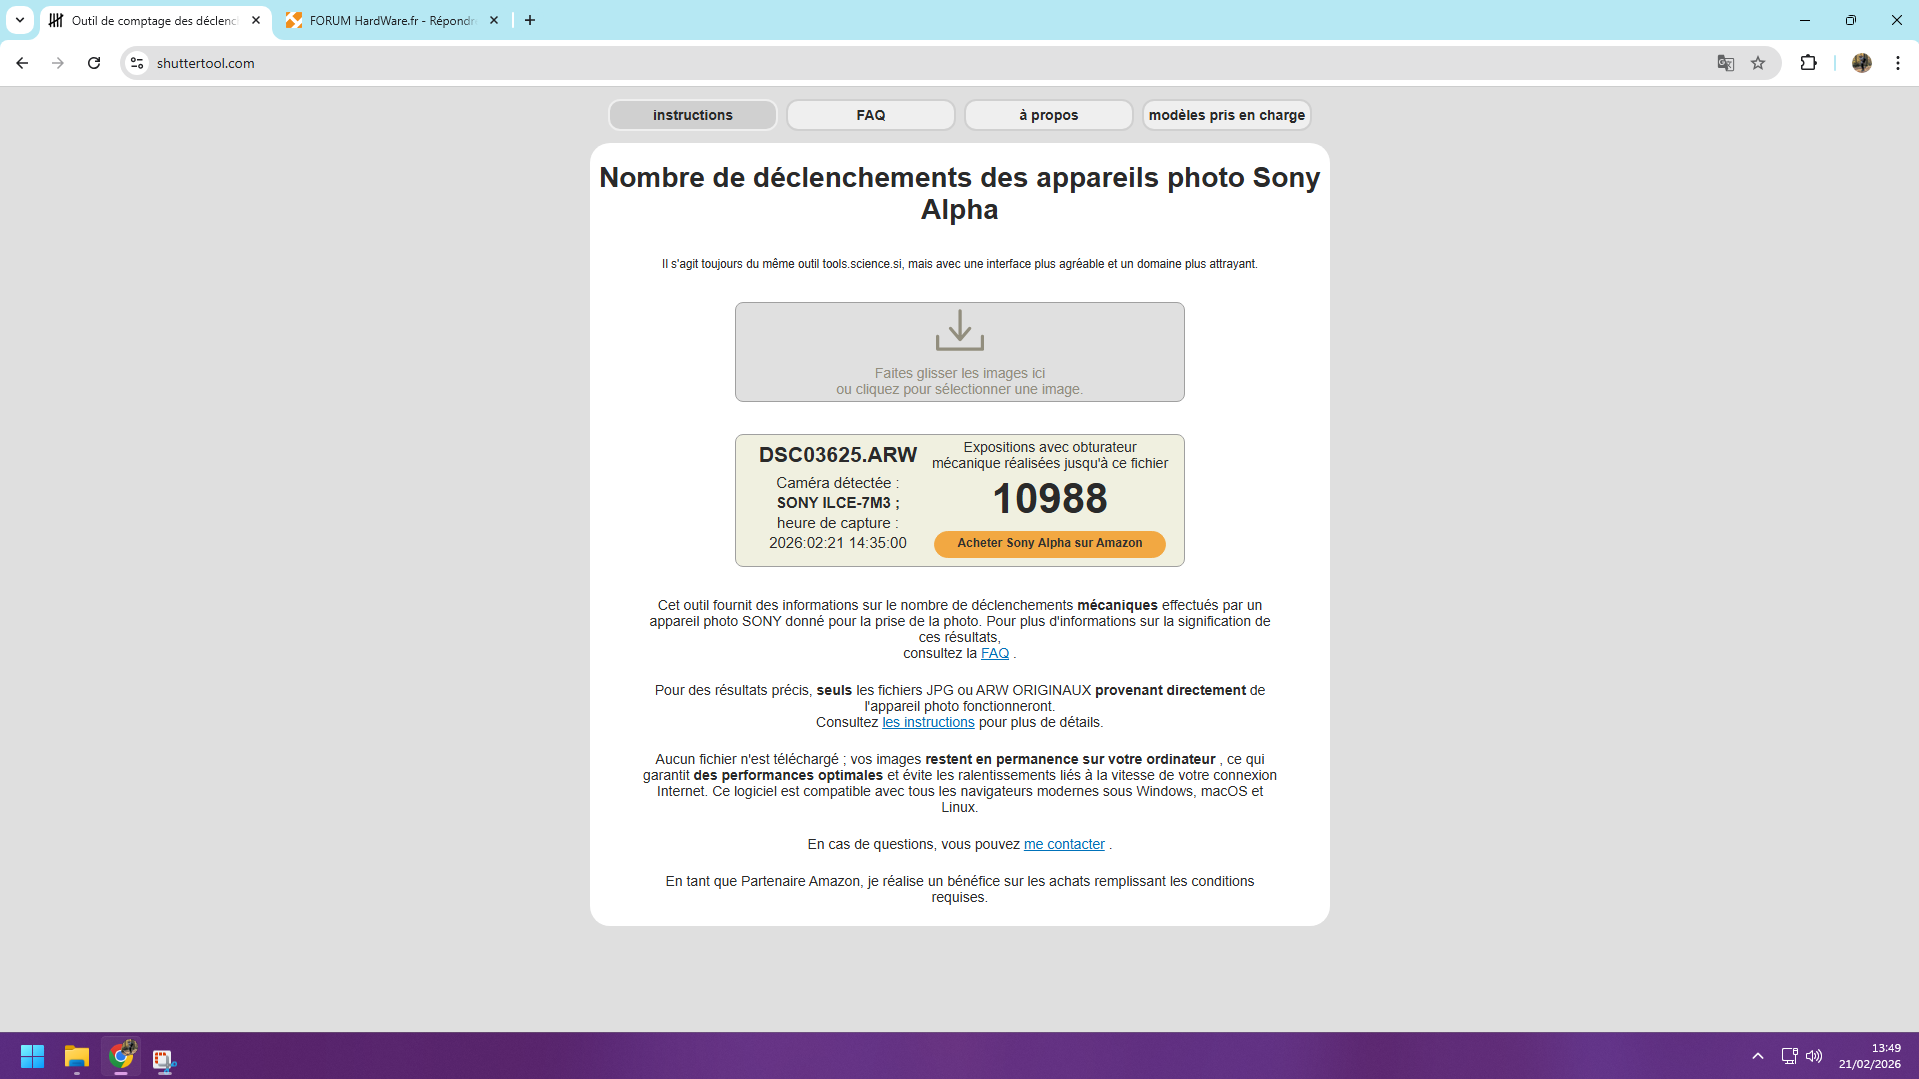
Task: Click the browser back arrow
Action: coord(22,63)
